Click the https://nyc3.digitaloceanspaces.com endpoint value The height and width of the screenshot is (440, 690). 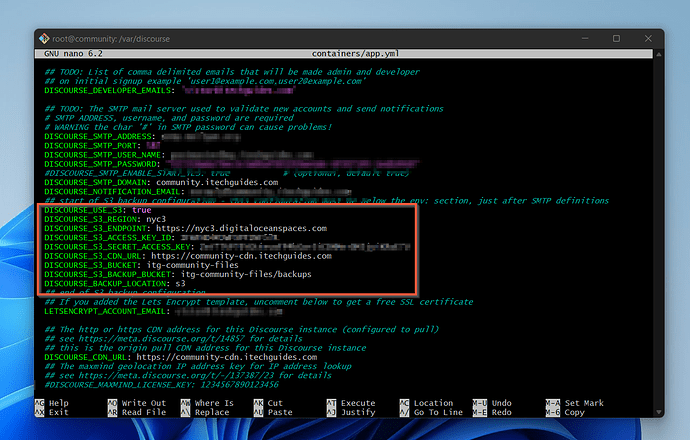click(x=241, y=228)
